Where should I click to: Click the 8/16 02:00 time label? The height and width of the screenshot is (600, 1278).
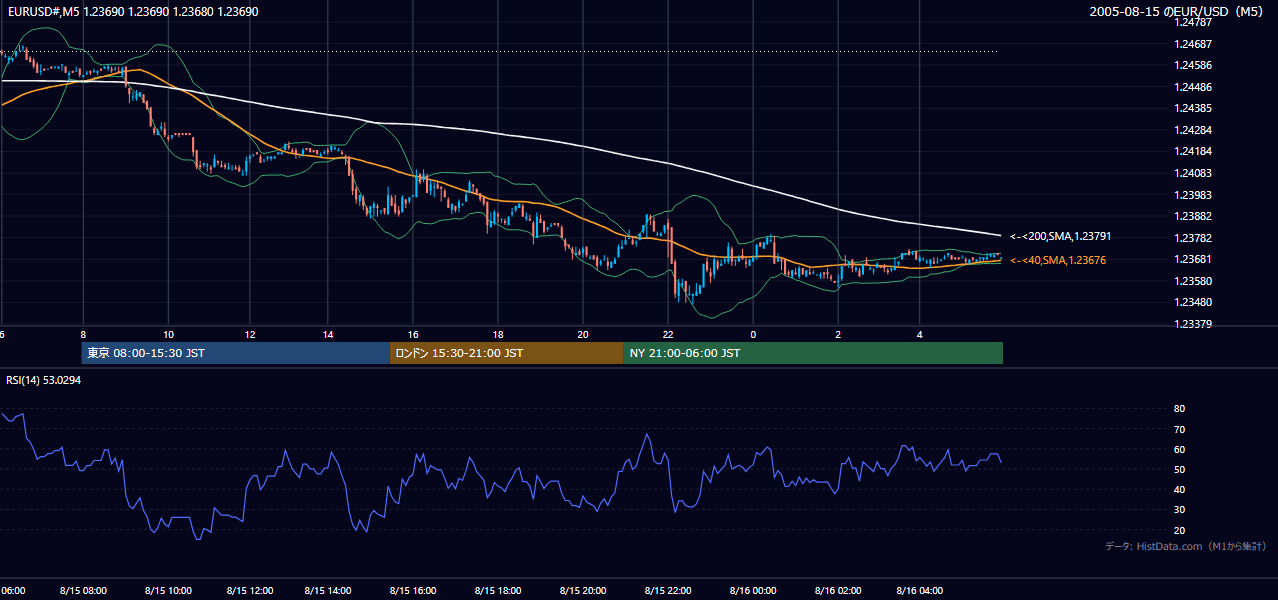[838, 591]
